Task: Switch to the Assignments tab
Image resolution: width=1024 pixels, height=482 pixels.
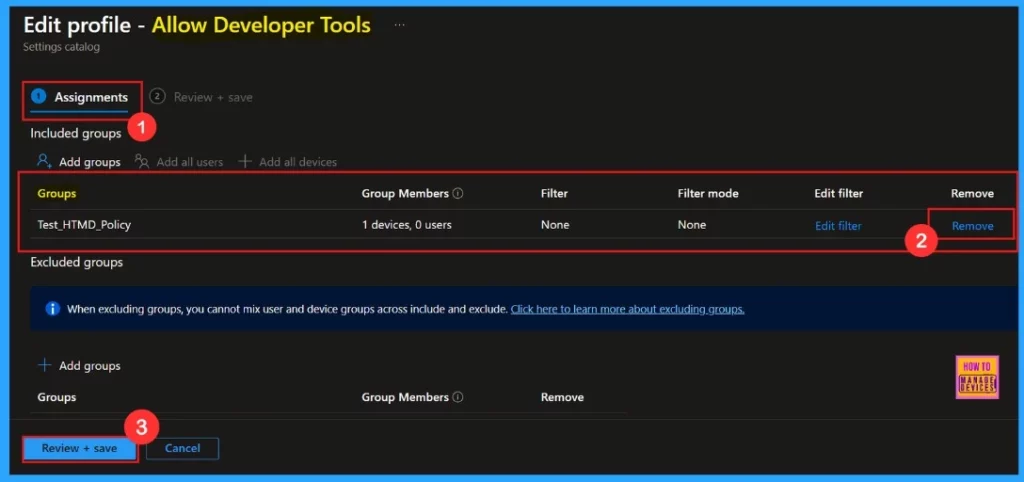Action: (82, 97)
